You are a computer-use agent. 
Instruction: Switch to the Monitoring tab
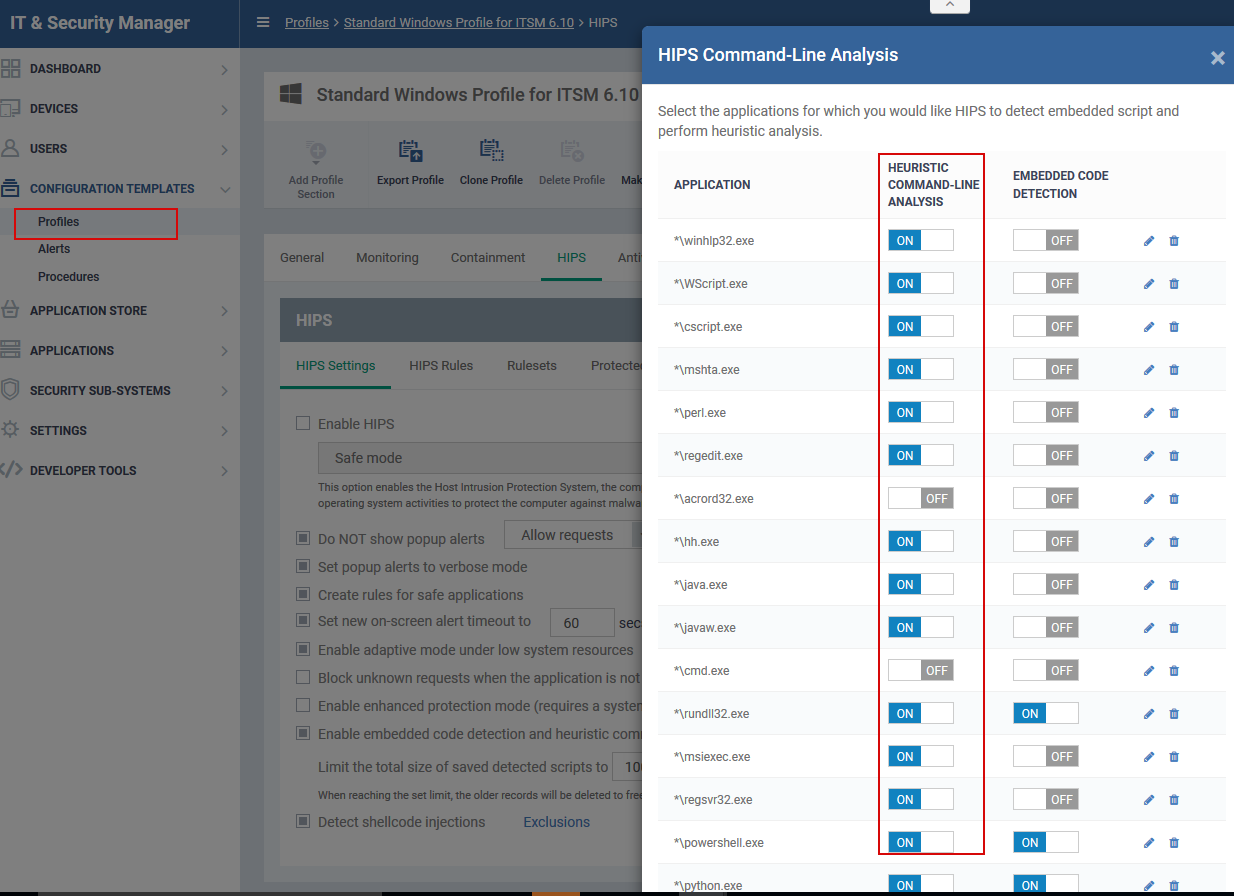tap(387, 258)
